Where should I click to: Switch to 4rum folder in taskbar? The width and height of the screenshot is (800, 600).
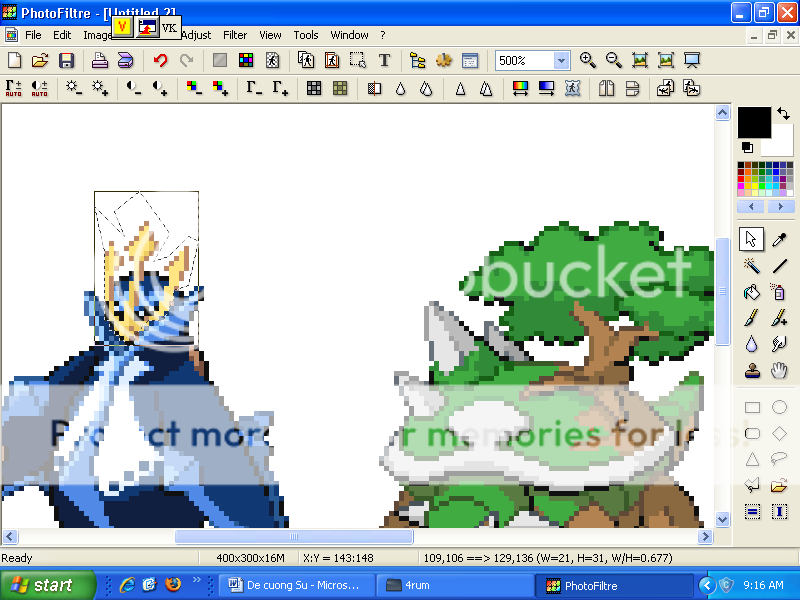454,585
